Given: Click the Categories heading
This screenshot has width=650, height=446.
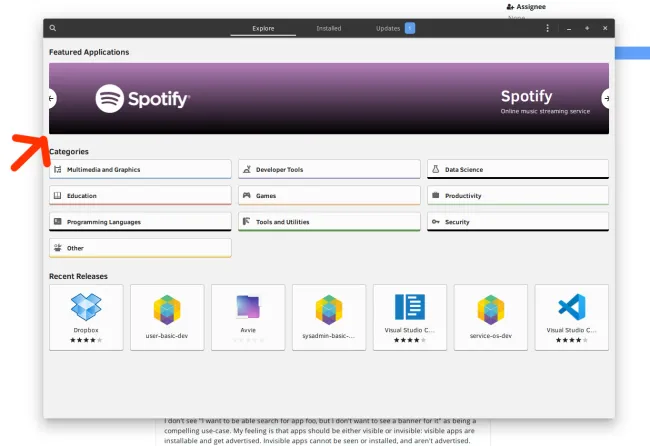Looking at the screenshot, I should 69,151.
